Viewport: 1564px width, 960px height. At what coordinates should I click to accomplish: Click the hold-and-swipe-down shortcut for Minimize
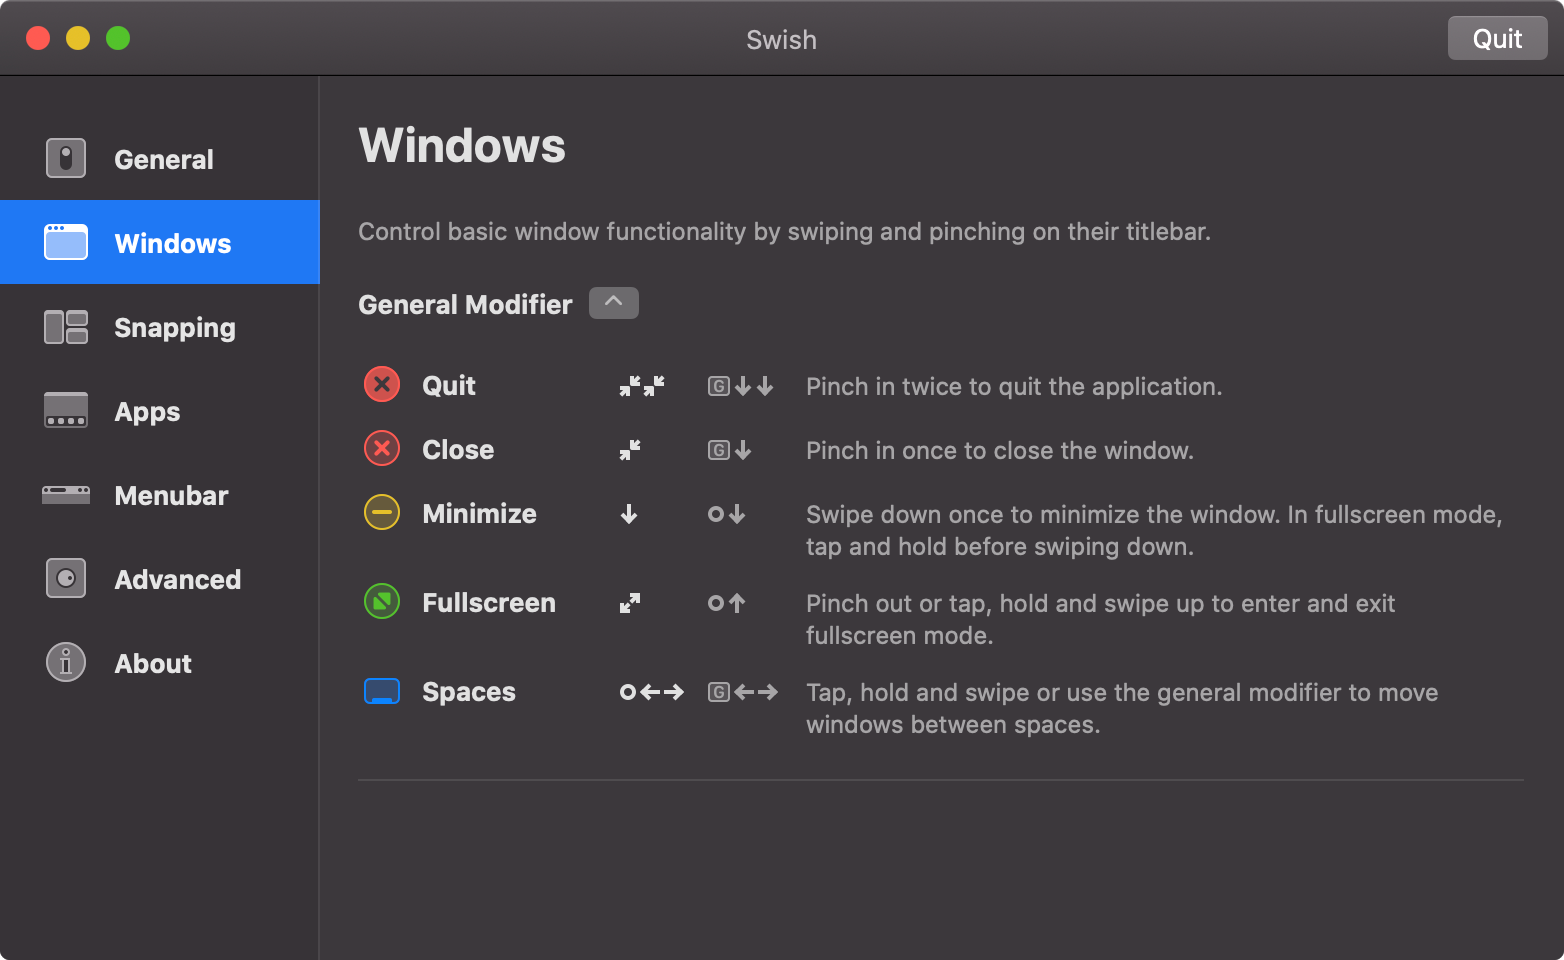click(x=727, y=514)
